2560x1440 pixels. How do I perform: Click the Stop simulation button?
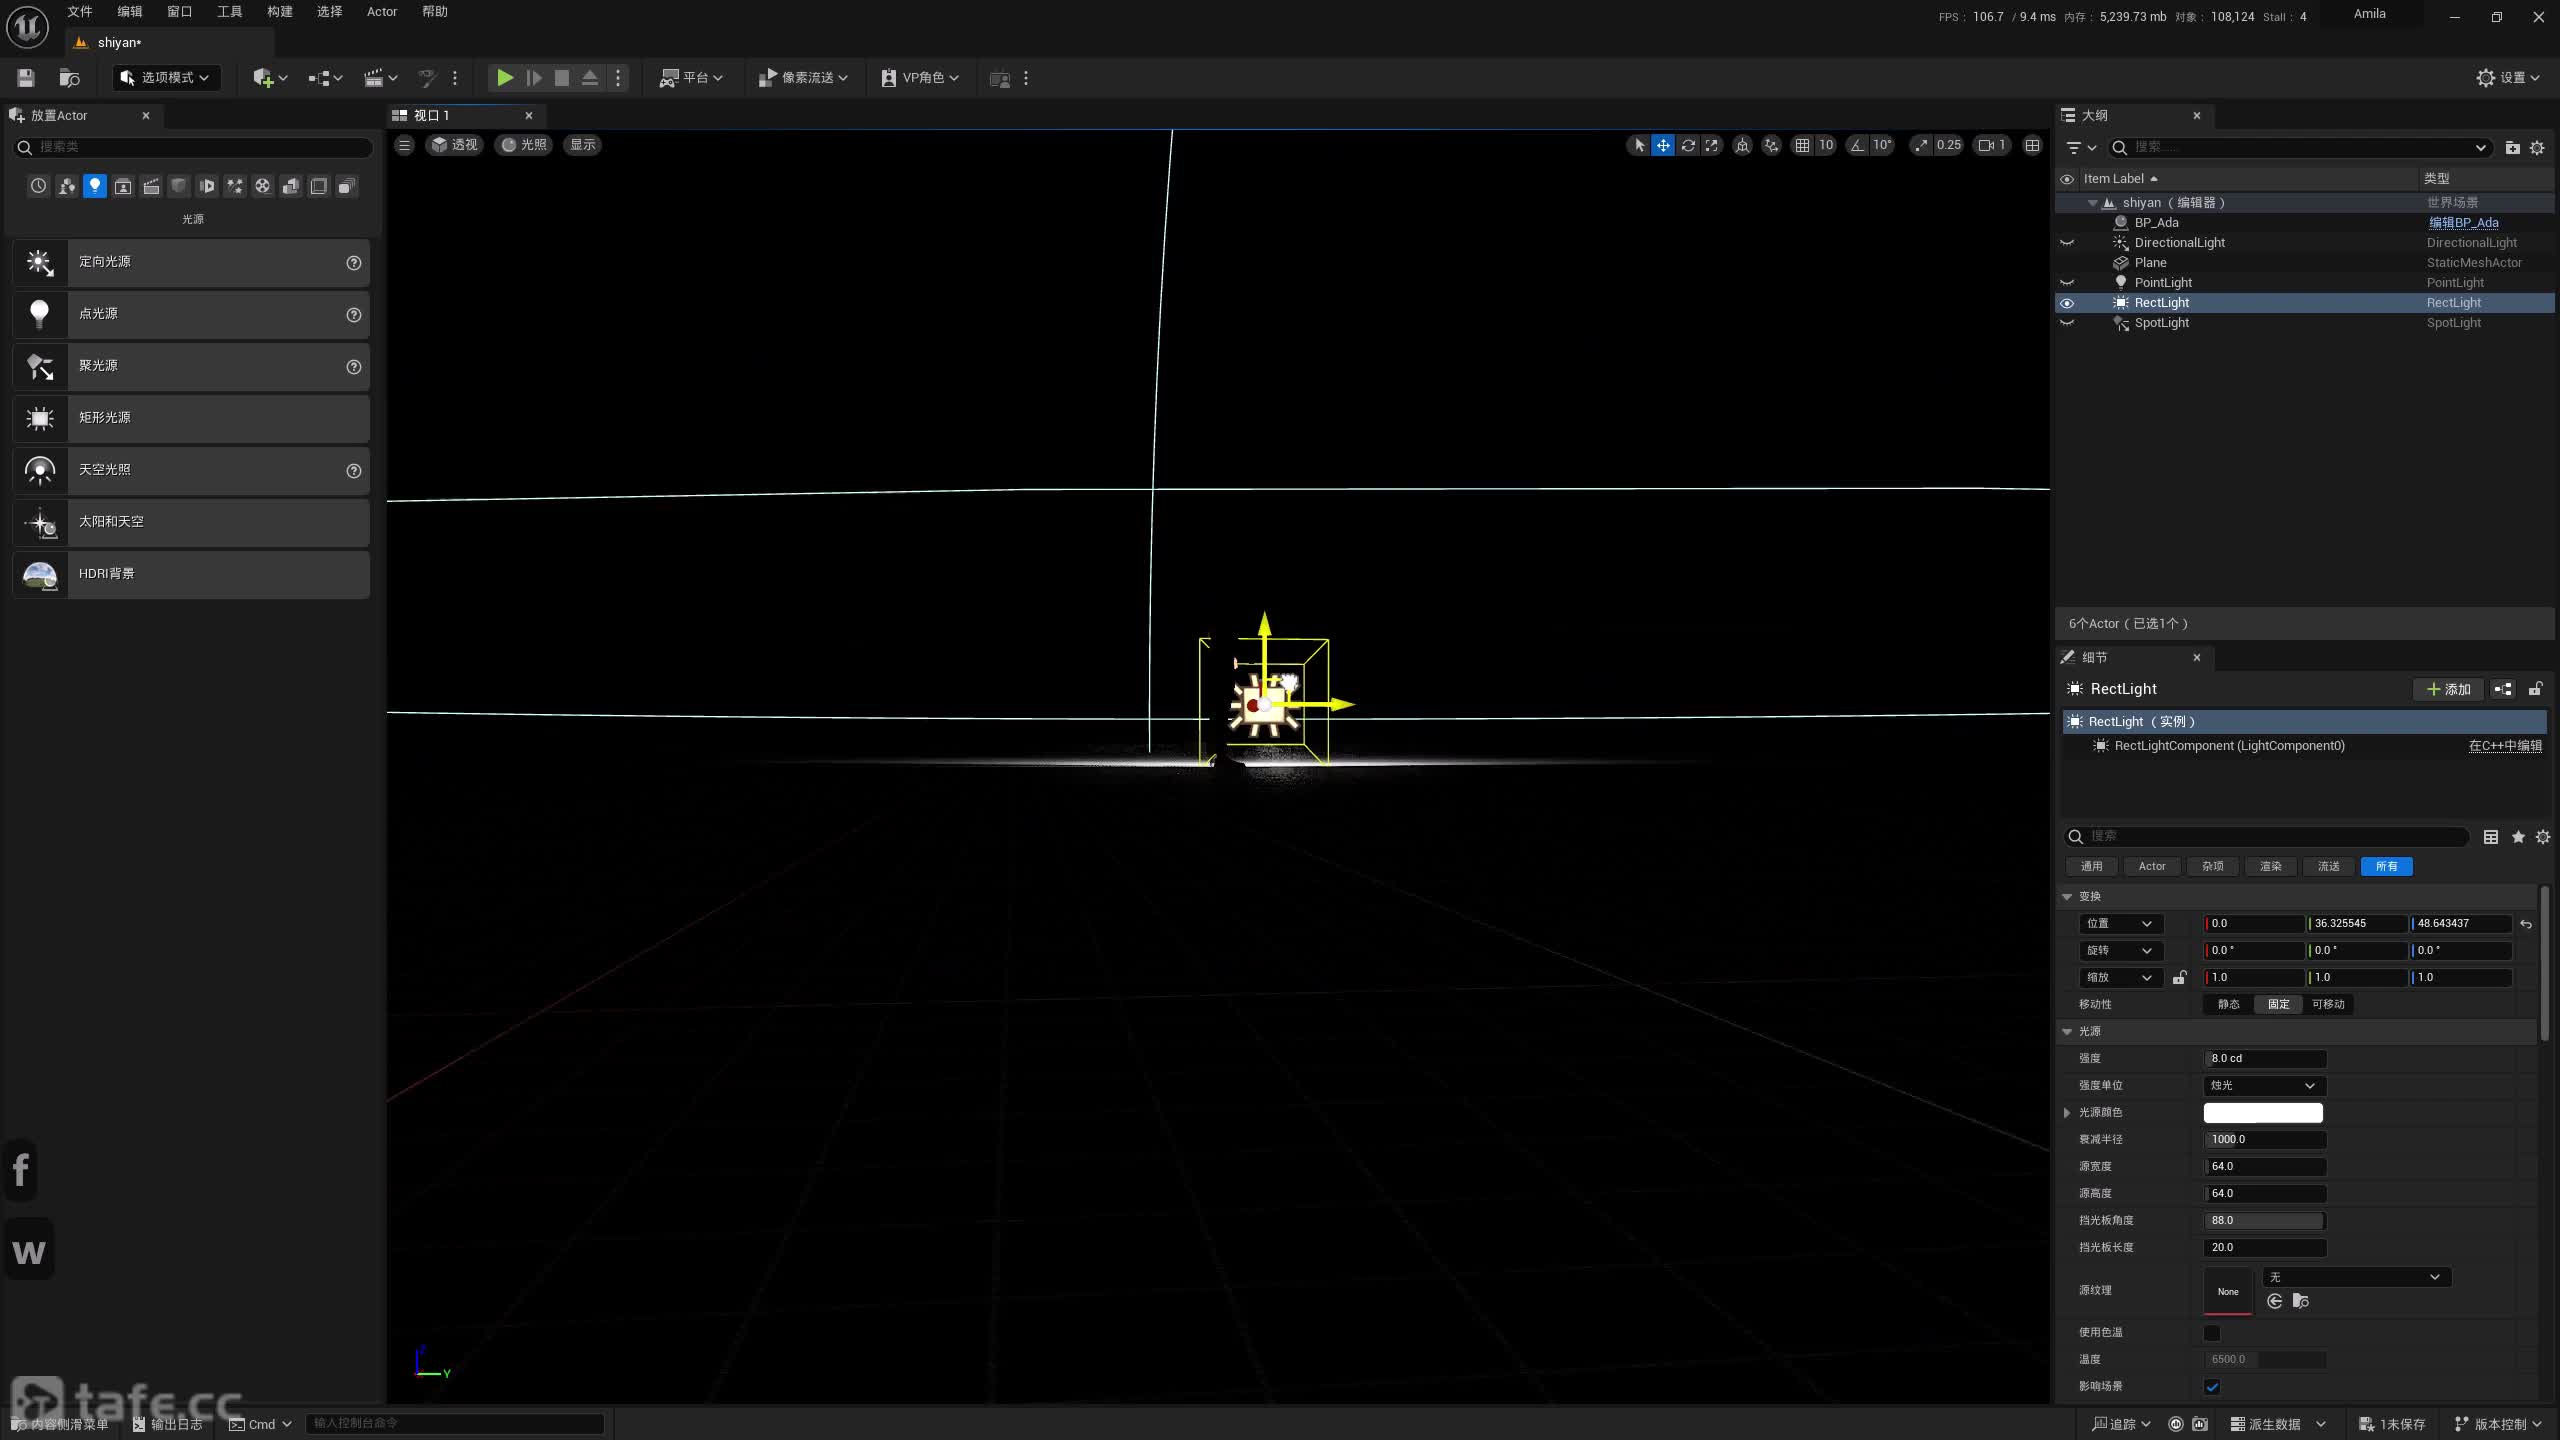click(562, 78)
